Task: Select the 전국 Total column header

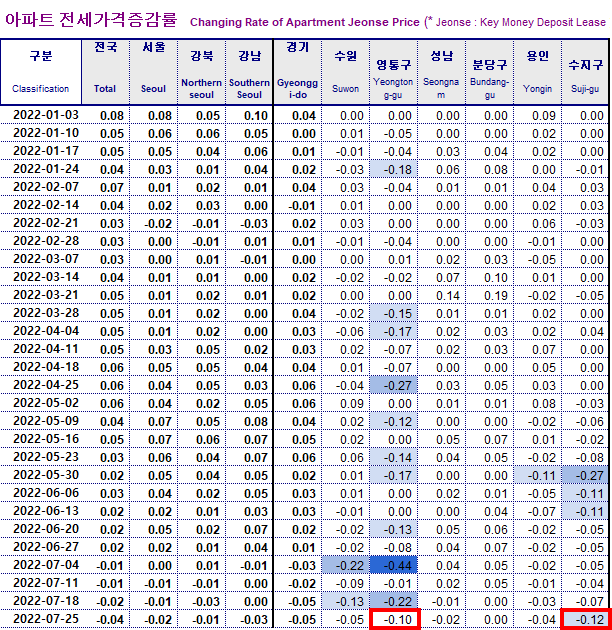Action: point(106,72)
